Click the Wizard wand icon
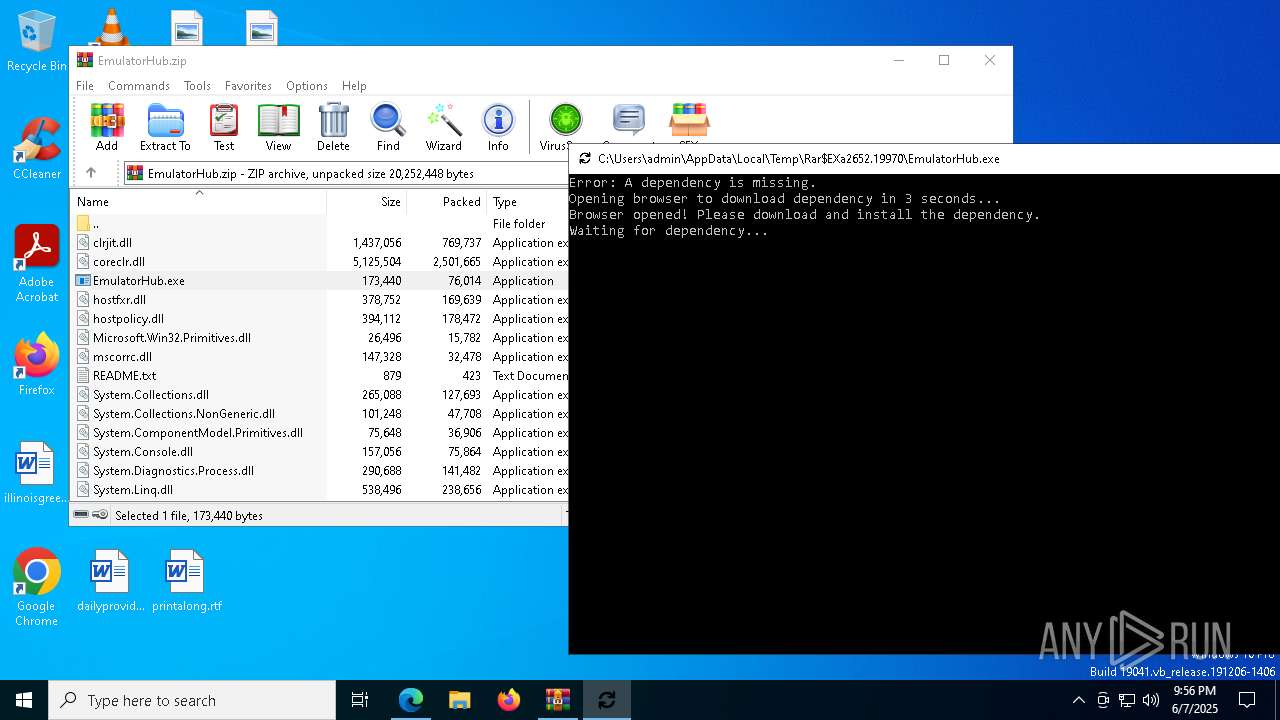The width and height of the screenshot is (1280, 720). [443, 127]
